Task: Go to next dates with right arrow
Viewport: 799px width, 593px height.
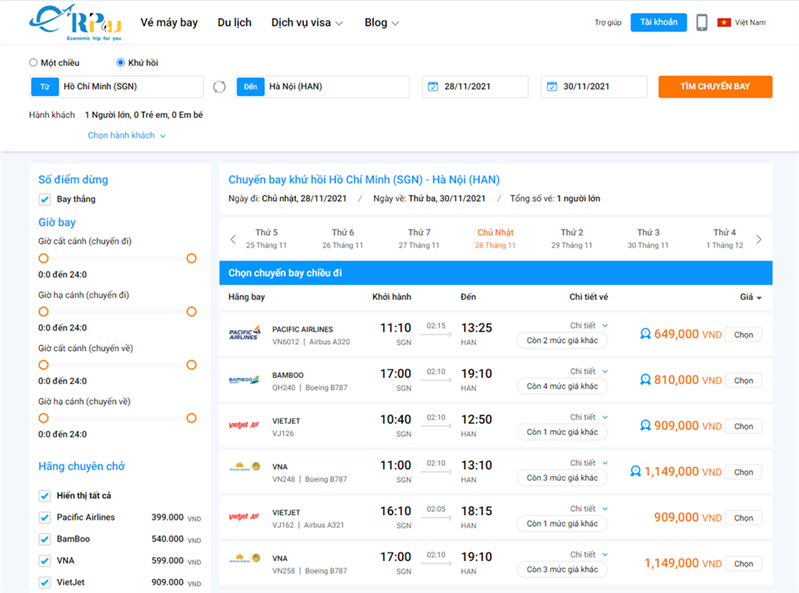Action: pos(759,239)
